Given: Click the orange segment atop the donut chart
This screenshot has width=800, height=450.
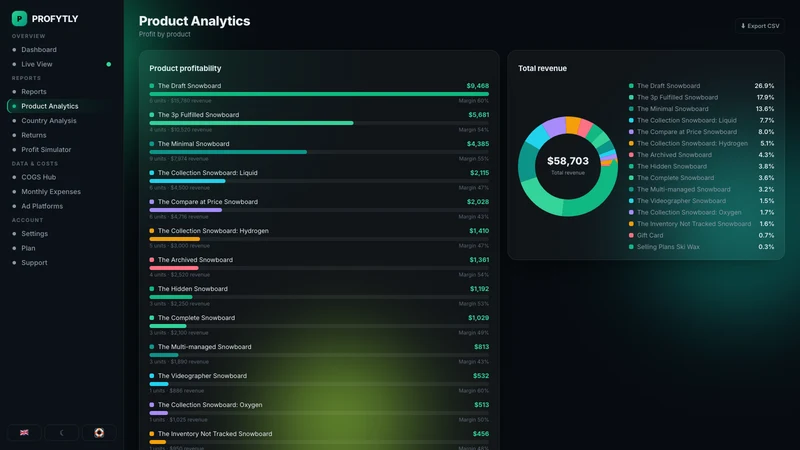Looking at the screenshot, I should click(573, 125).
